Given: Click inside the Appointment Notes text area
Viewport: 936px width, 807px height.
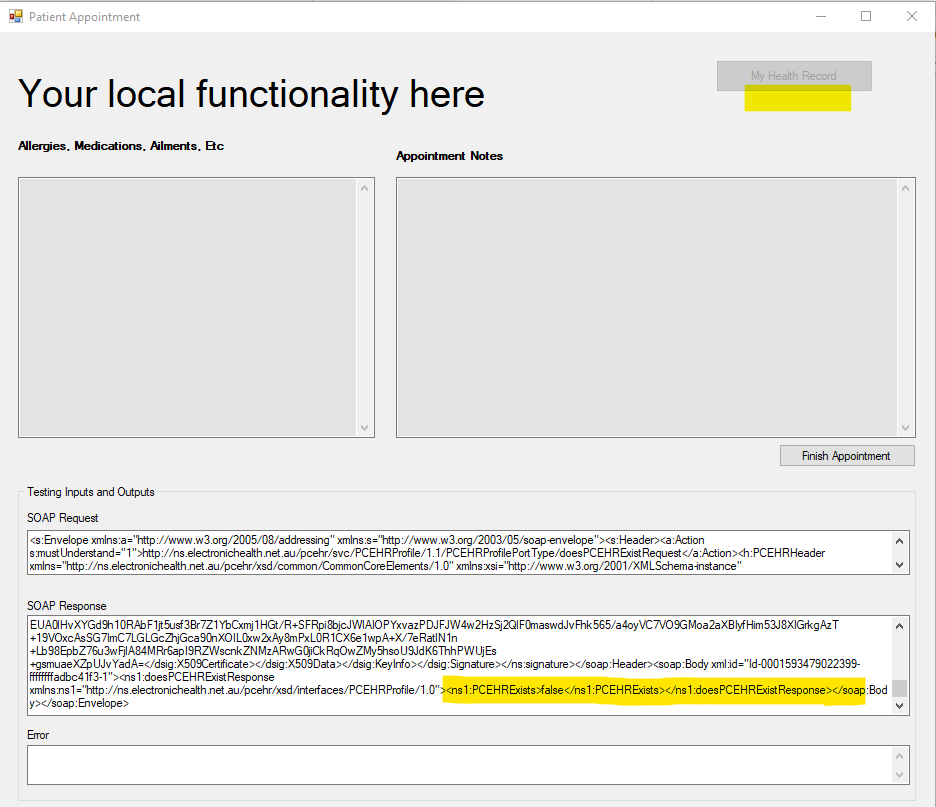Looking at the screenshot, I should click(646, 307).
